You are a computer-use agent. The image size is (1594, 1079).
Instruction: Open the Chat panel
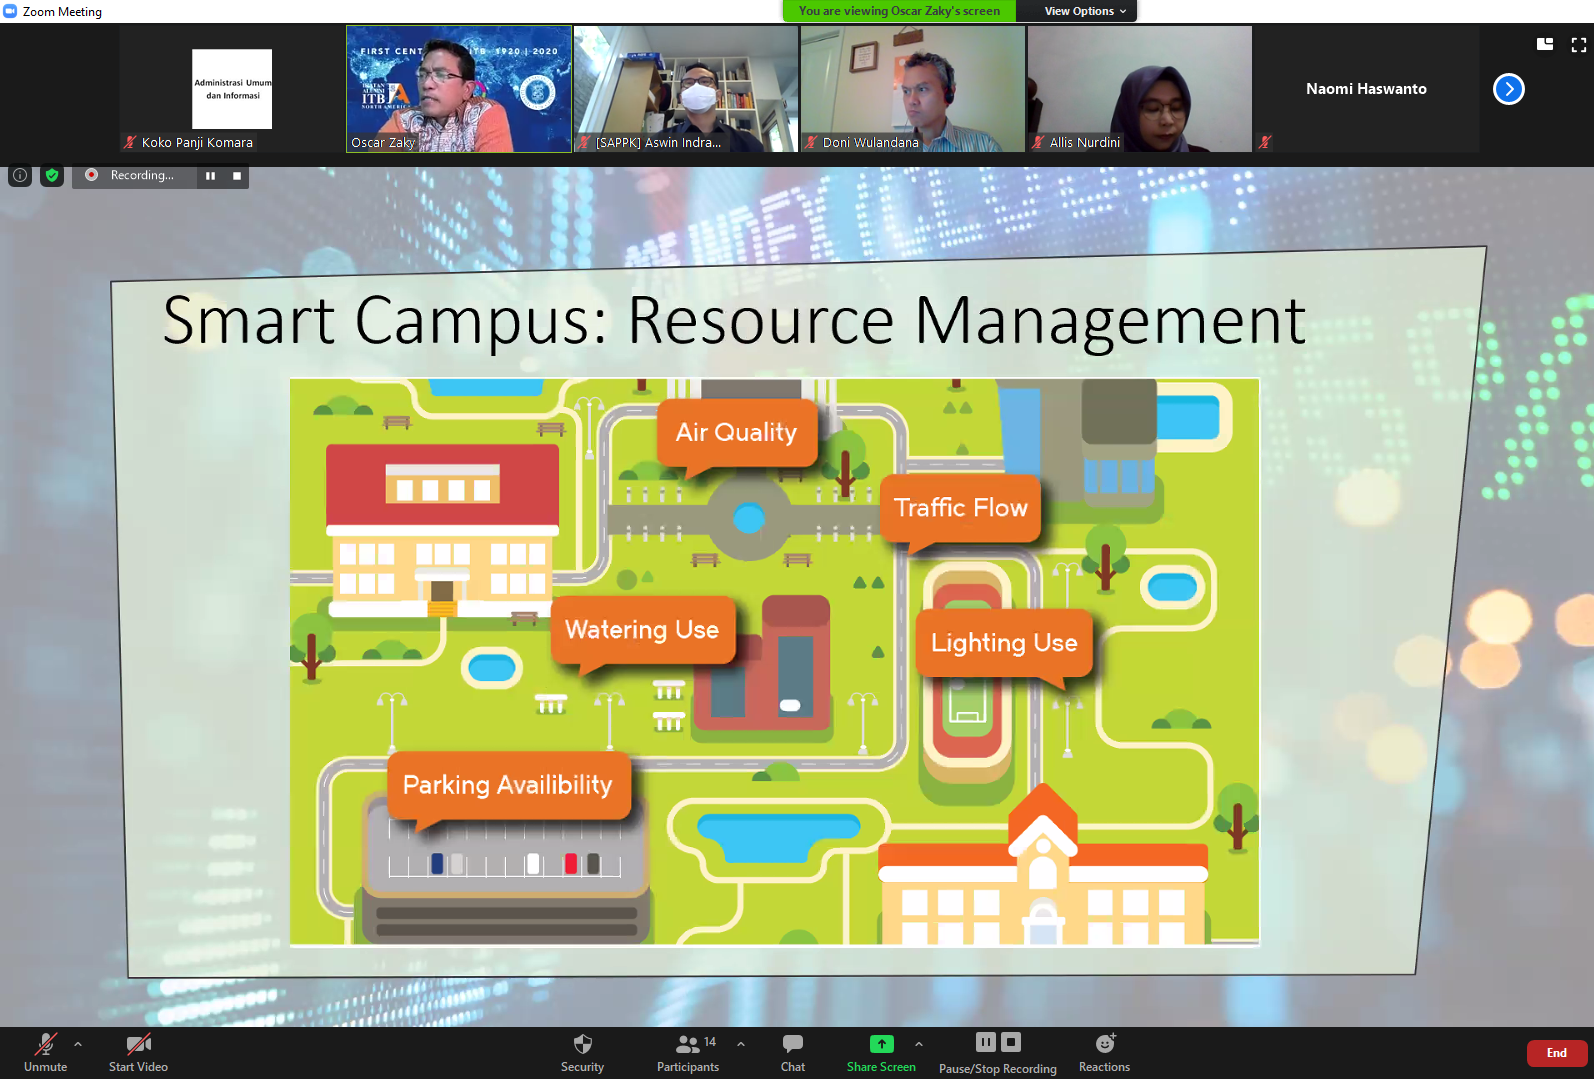coord(792,1051)
